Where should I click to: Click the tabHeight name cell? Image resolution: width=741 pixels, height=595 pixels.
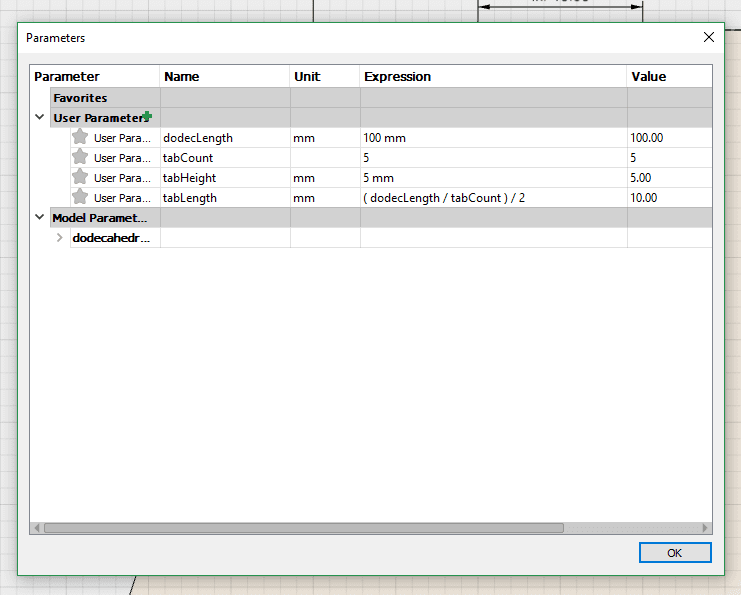coord(225,178)
